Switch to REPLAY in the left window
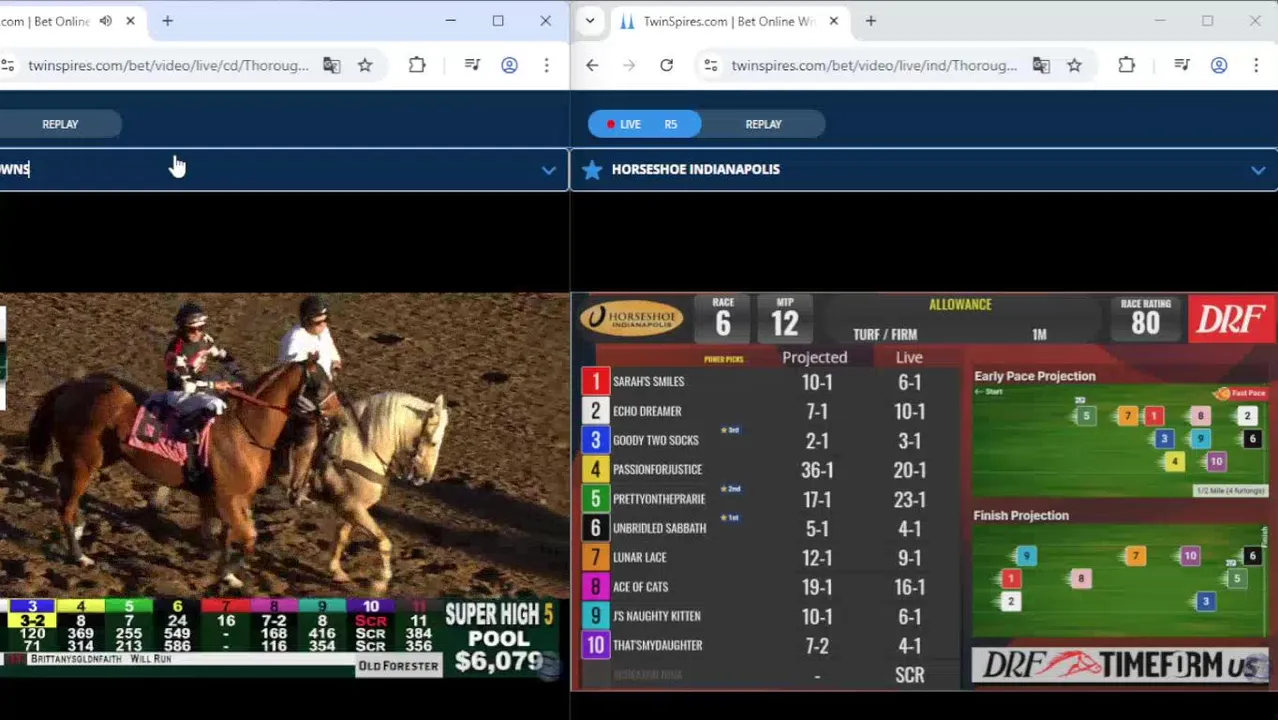Screen dimensions: 1278x720 tap(60, 124)
